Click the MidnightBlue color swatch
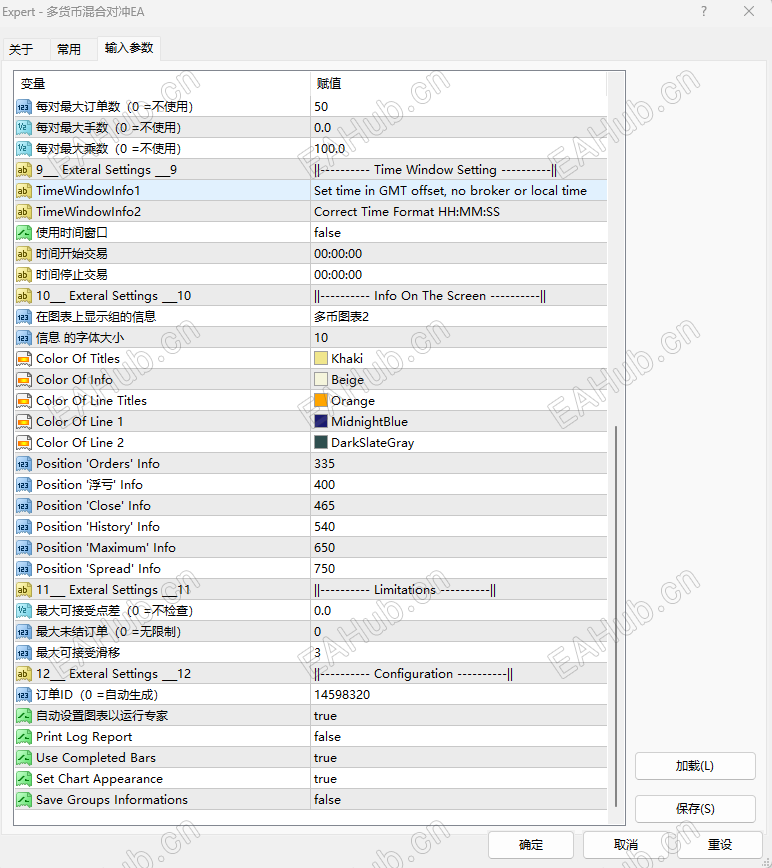This screenshot has height=868, width=772. 321,421
